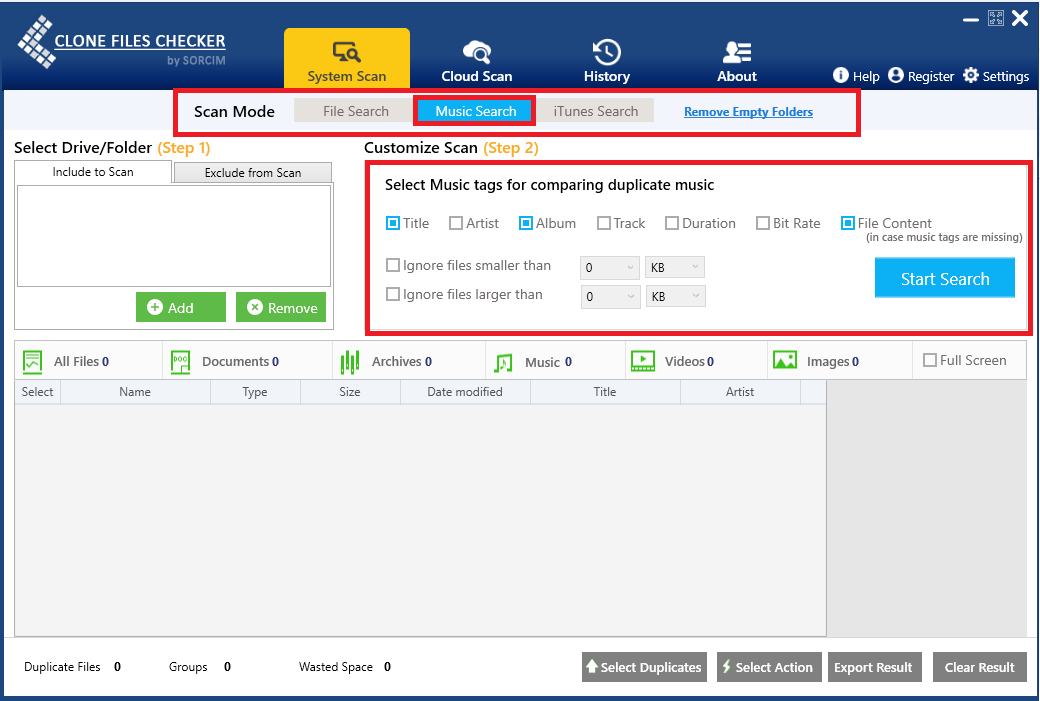Click the Select Action button
Viewport: 1040px width, 701px height.
[x=769, y=667]
